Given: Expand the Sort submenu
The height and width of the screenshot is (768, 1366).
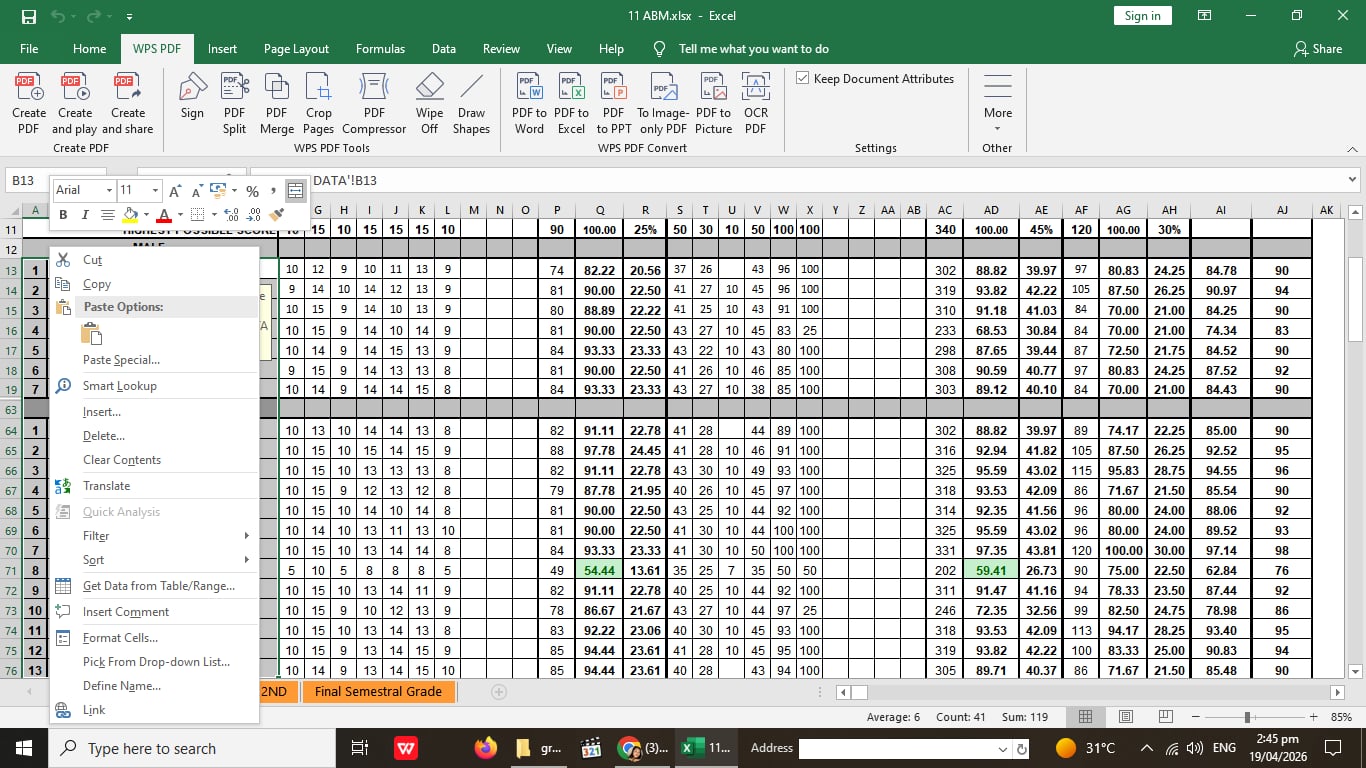Looking at the screenshot, I should tap(154, 560).
